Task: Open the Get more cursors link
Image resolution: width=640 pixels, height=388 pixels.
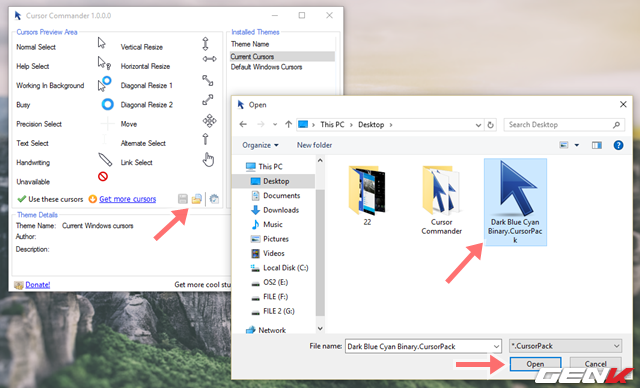Action: [x=127, y=199]
